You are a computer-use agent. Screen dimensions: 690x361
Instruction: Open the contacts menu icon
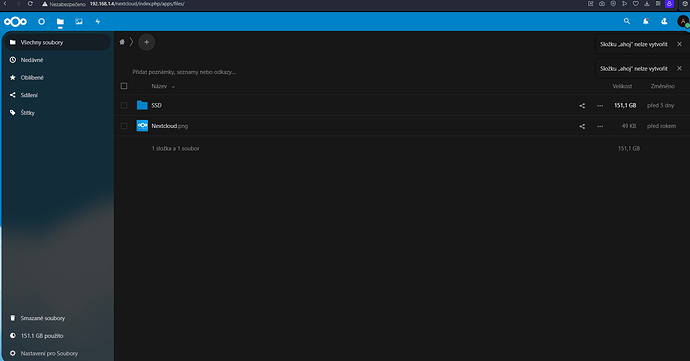[664, 21]
